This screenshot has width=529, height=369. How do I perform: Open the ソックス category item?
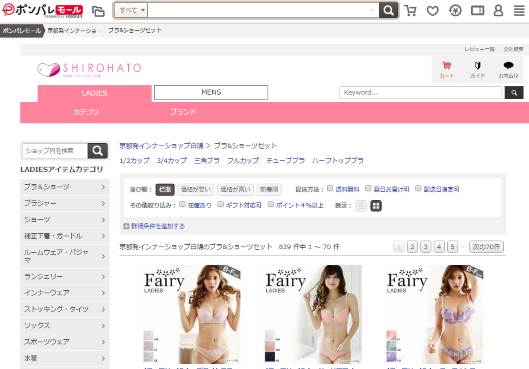65,325
